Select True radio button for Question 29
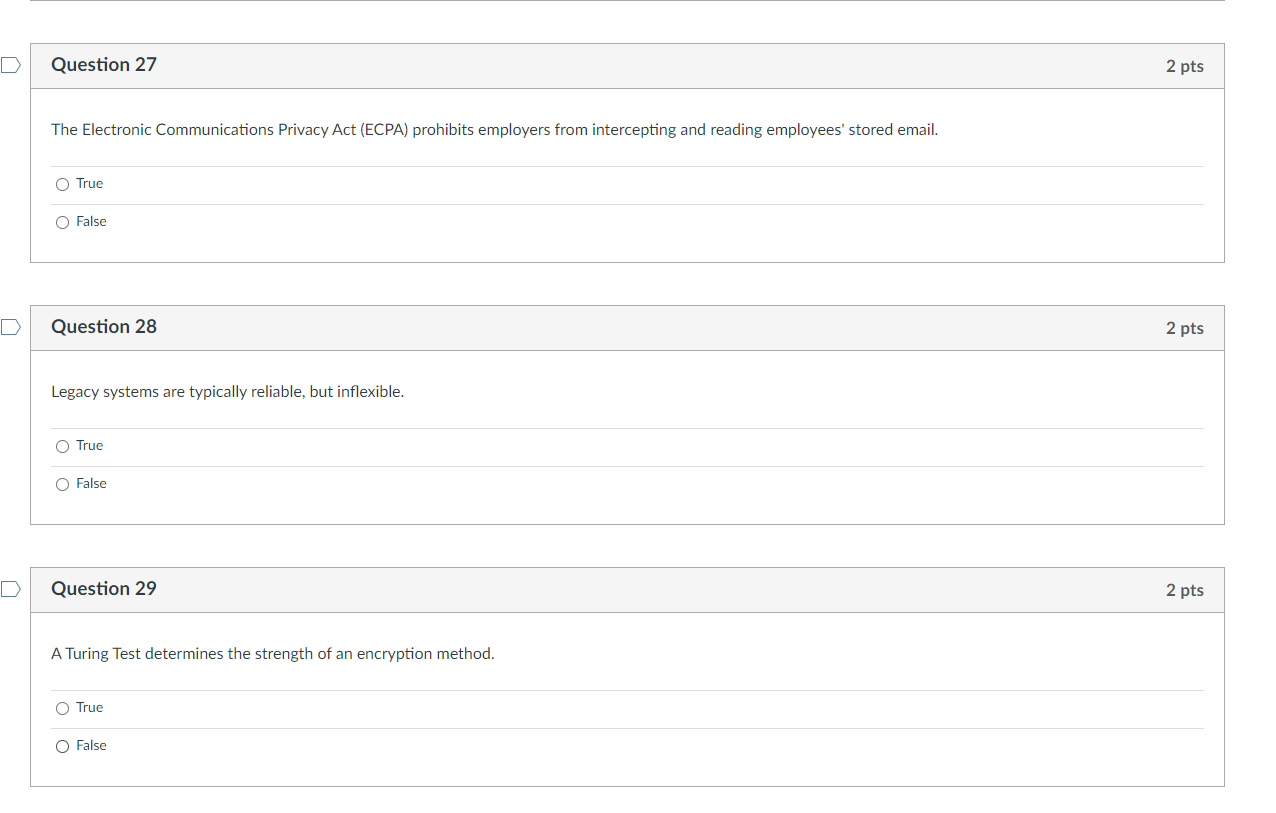 coord(63,708)
